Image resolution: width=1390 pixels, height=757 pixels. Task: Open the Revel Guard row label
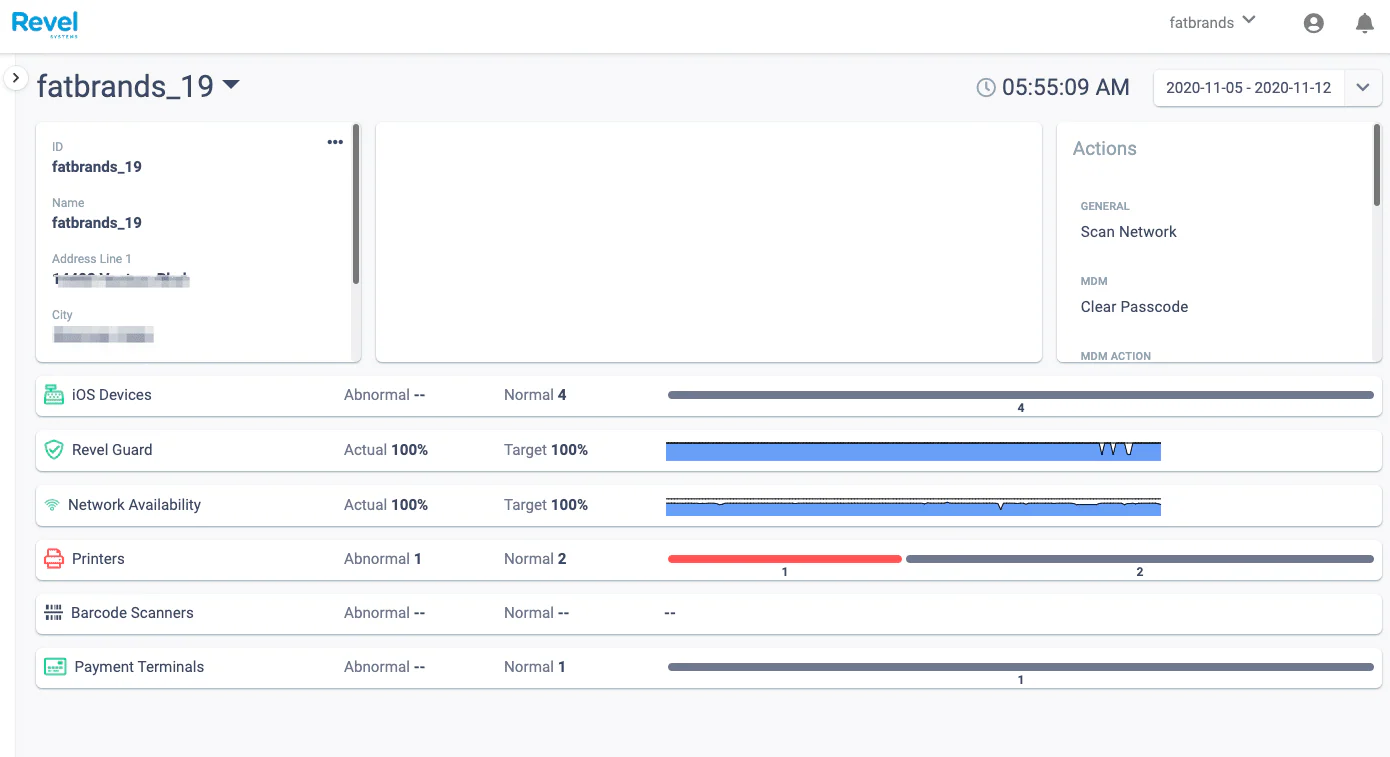click(112, 450)
